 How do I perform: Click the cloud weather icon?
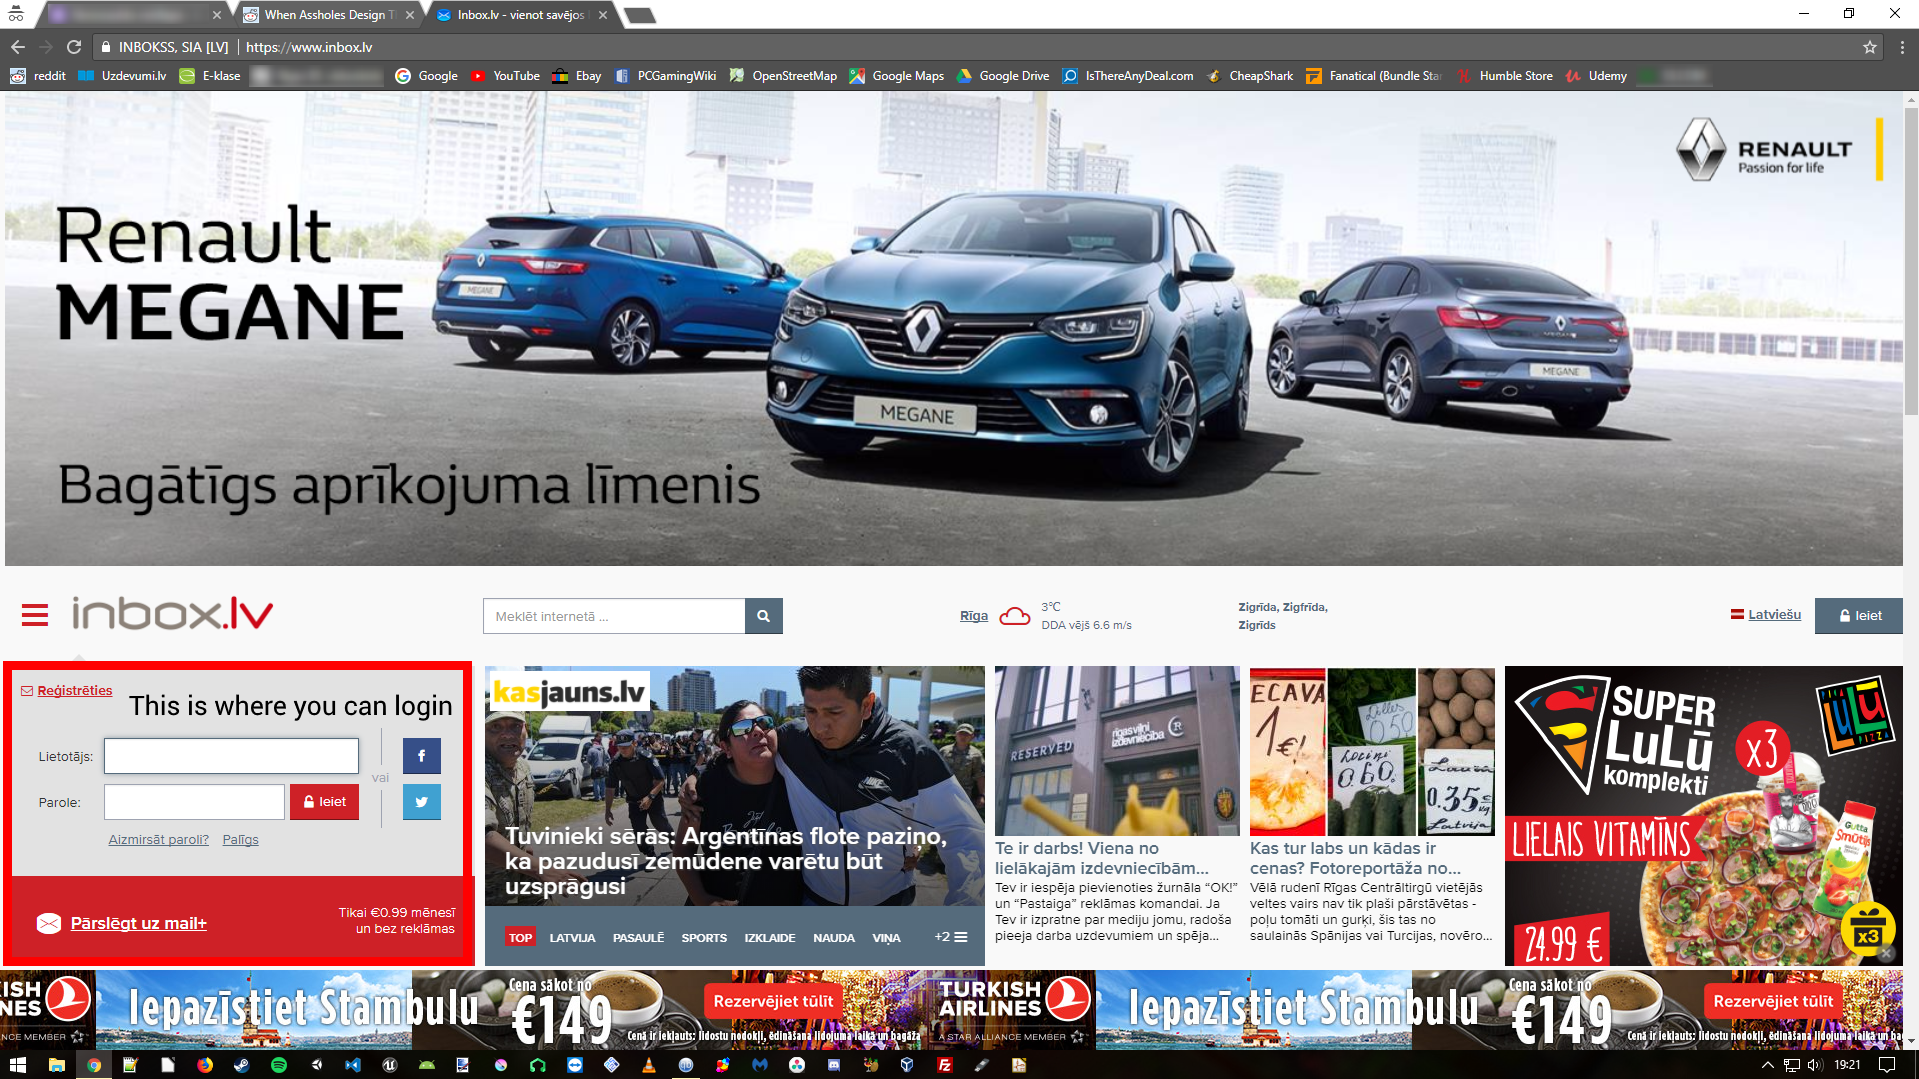[x=1015, y=616]
